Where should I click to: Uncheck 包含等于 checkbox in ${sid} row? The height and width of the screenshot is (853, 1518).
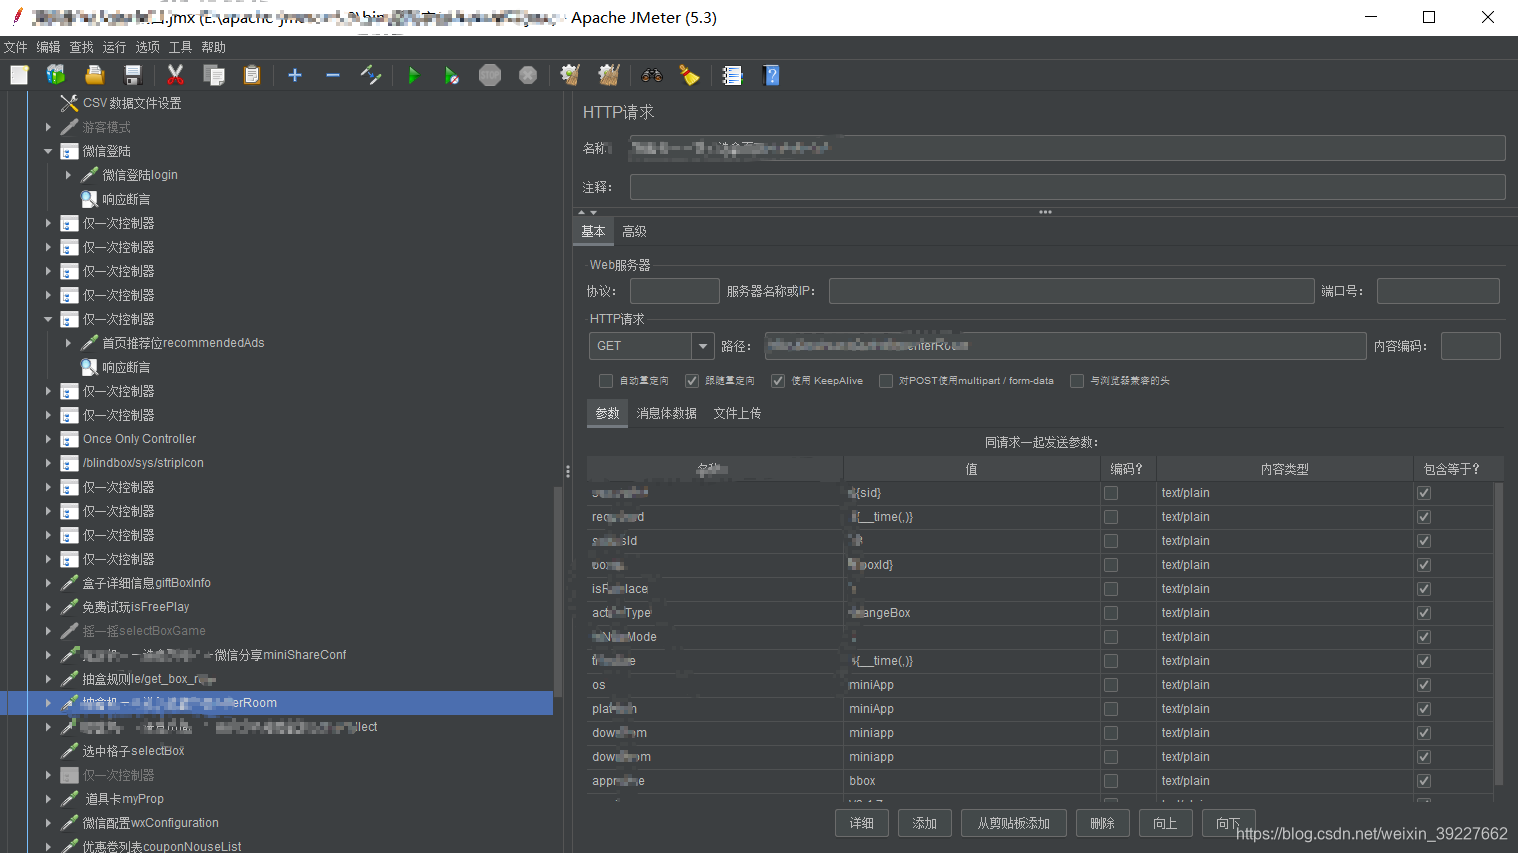click(x=1424, y=493)
